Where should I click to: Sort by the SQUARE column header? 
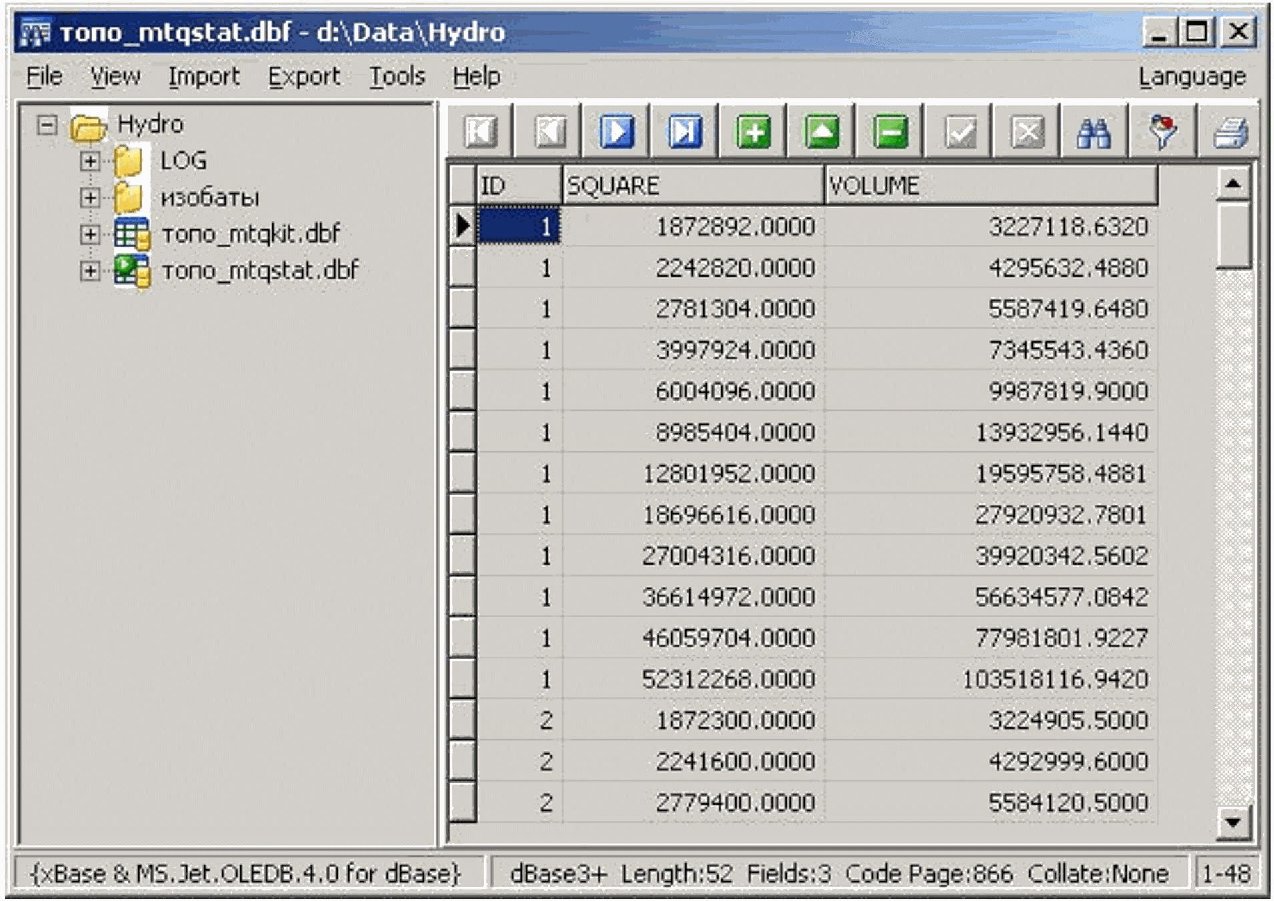coord(692,185)
